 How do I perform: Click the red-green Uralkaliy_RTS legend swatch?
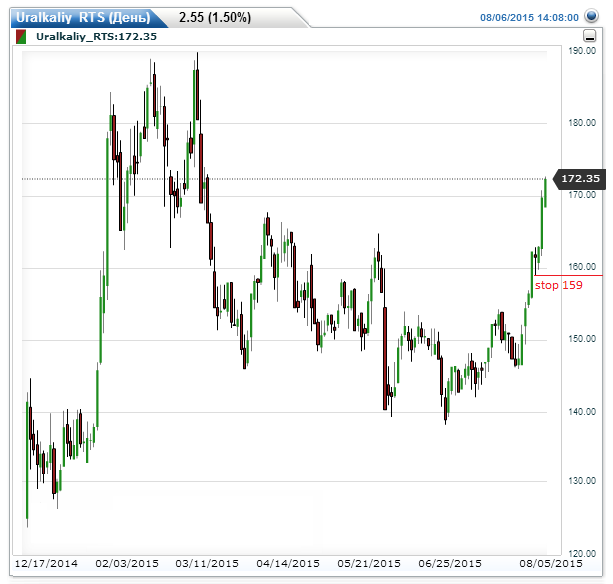point(21,37)
